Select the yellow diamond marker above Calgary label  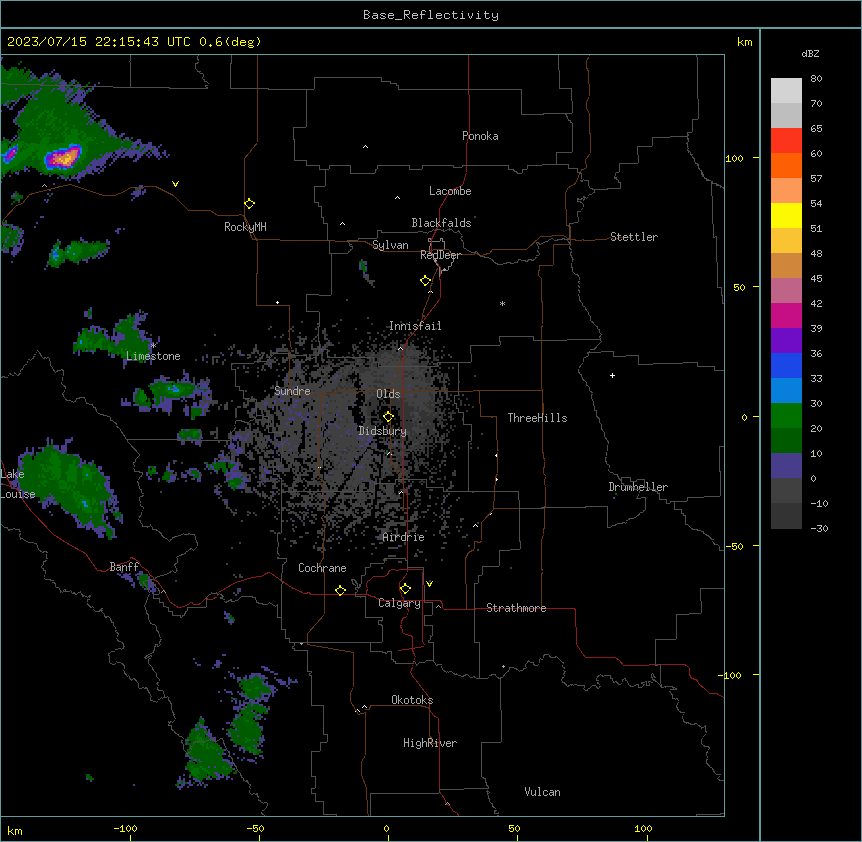(405, 589)
